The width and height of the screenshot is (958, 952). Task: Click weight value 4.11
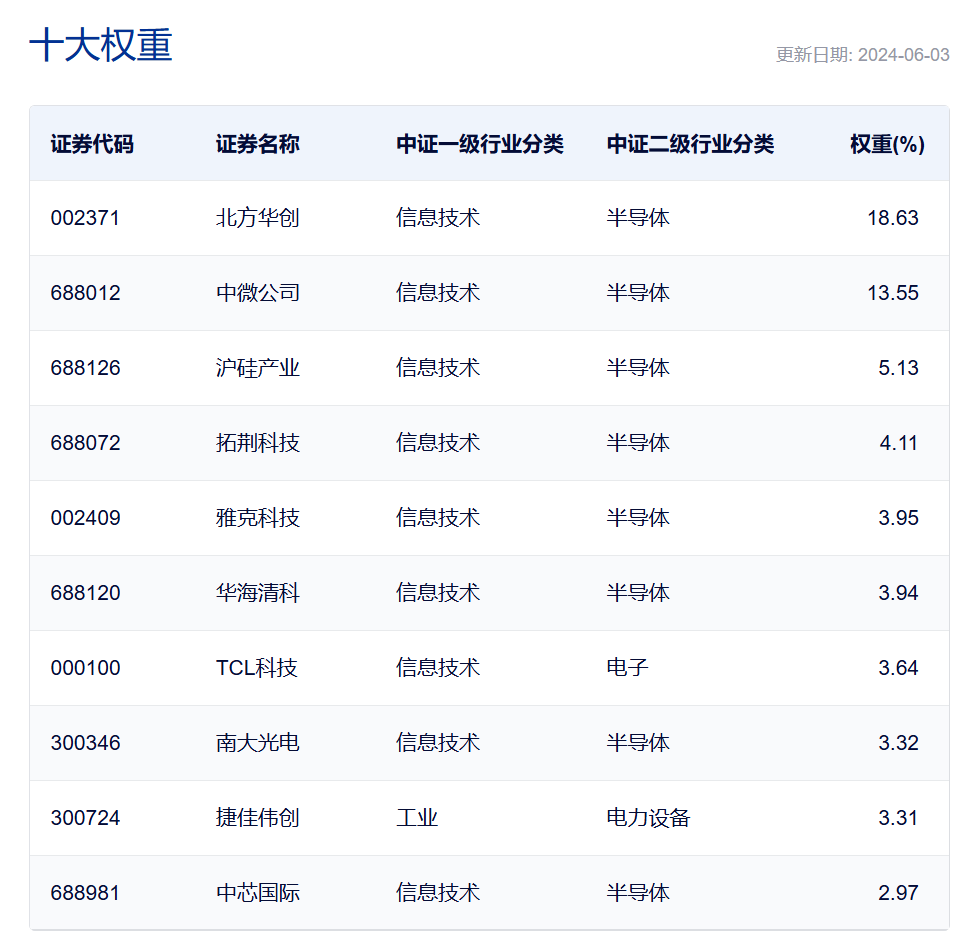898,443
